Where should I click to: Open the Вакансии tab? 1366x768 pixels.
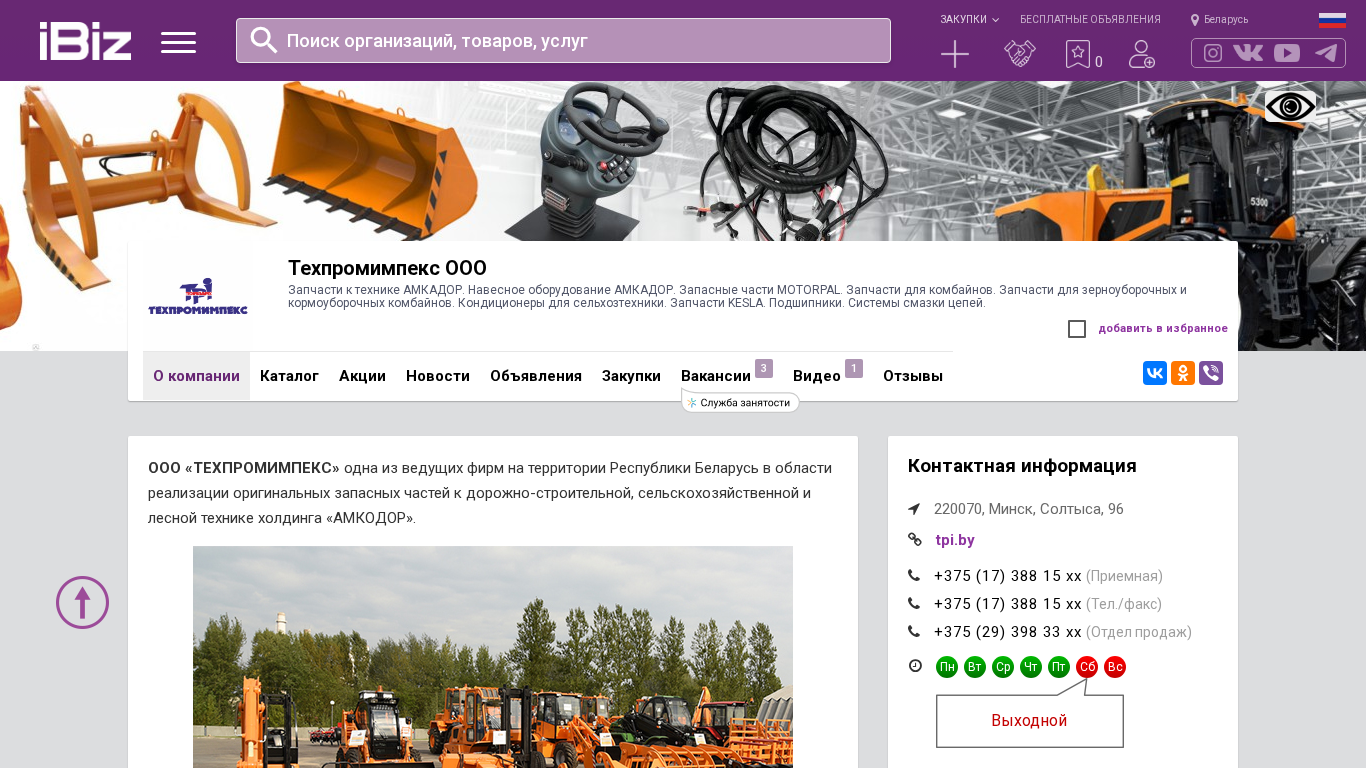716,376
